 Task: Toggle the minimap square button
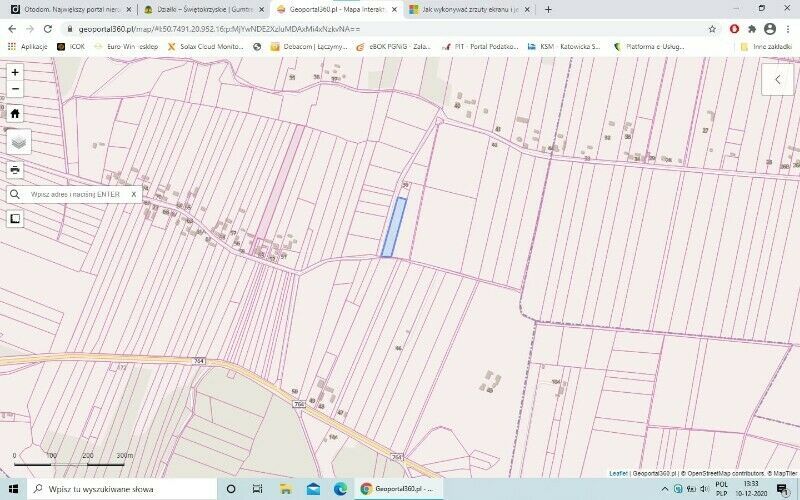tap(15, 219)
